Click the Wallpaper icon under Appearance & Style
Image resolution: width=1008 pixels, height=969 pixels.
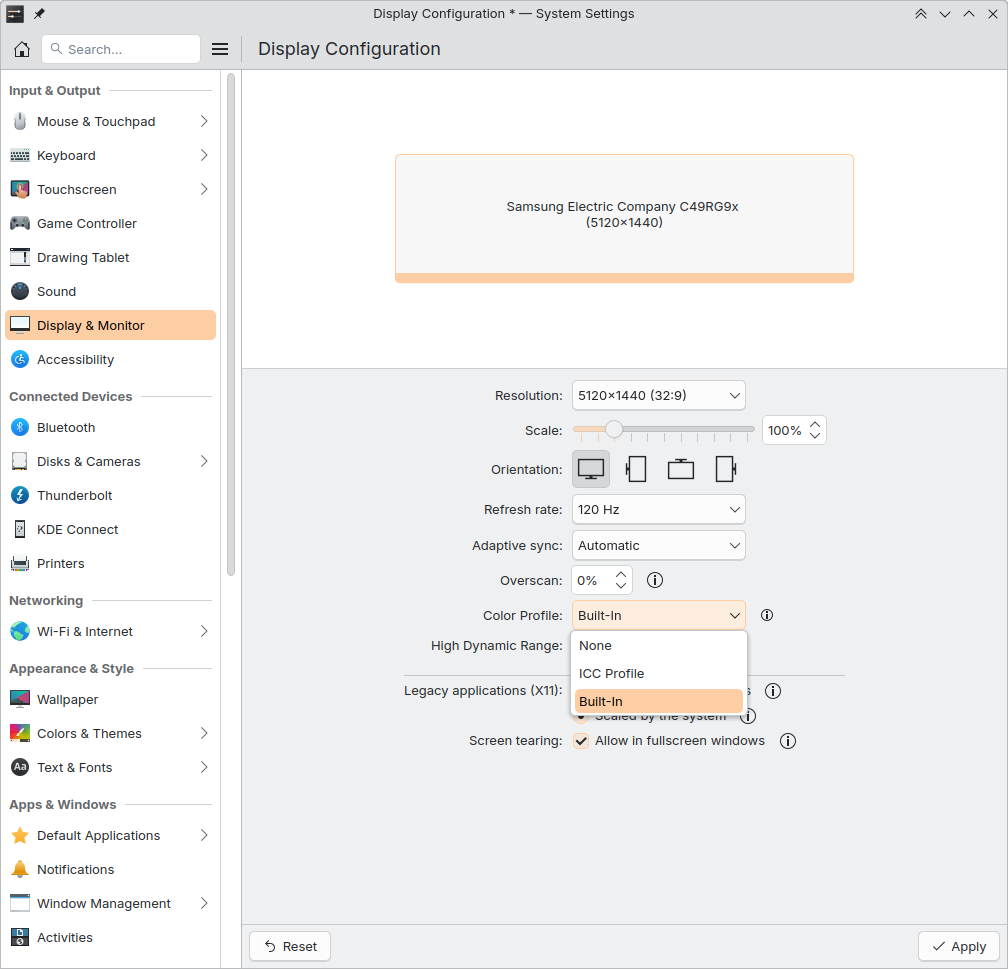click(21, 699)
